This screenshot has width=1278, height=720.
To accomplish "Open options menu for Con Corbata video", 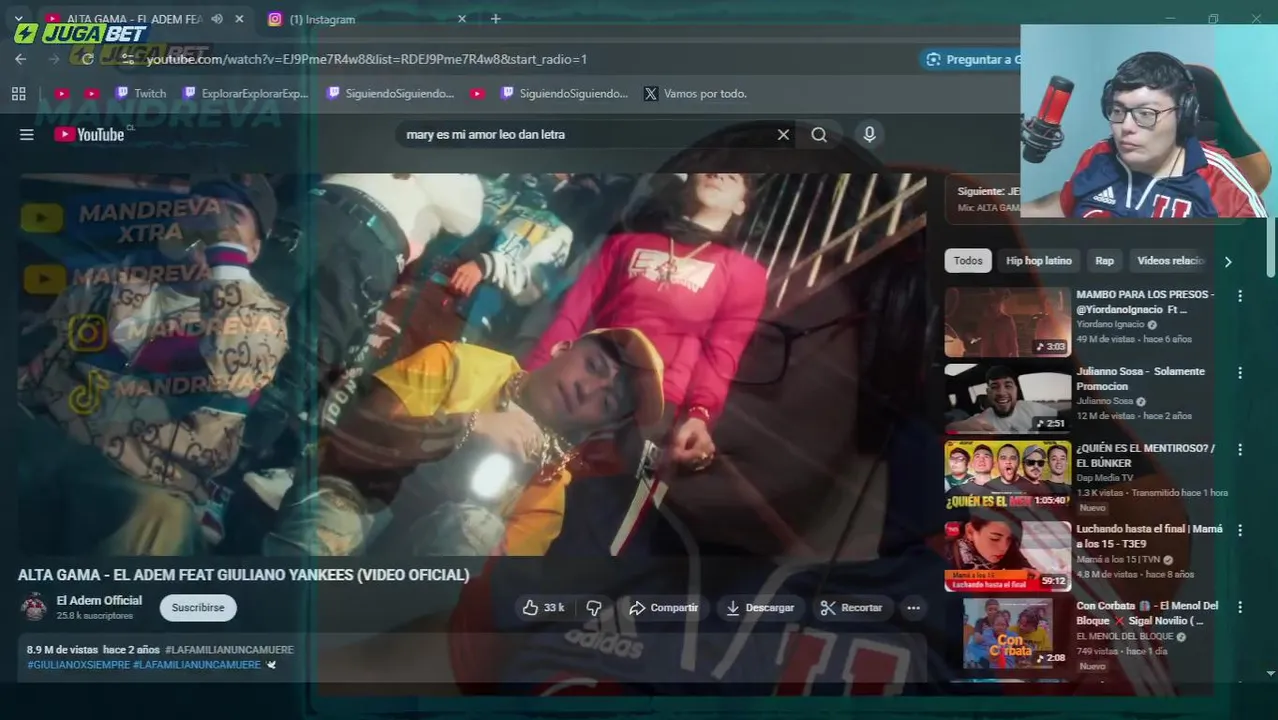I will click(x=1240, y=607).
